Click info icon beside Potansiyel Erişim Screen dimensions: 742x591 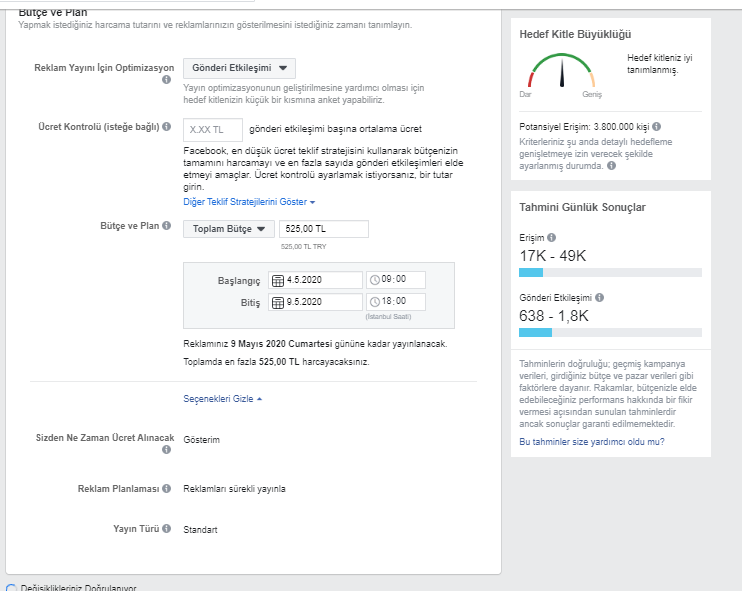pyautogui.click(x=656, y=126)
